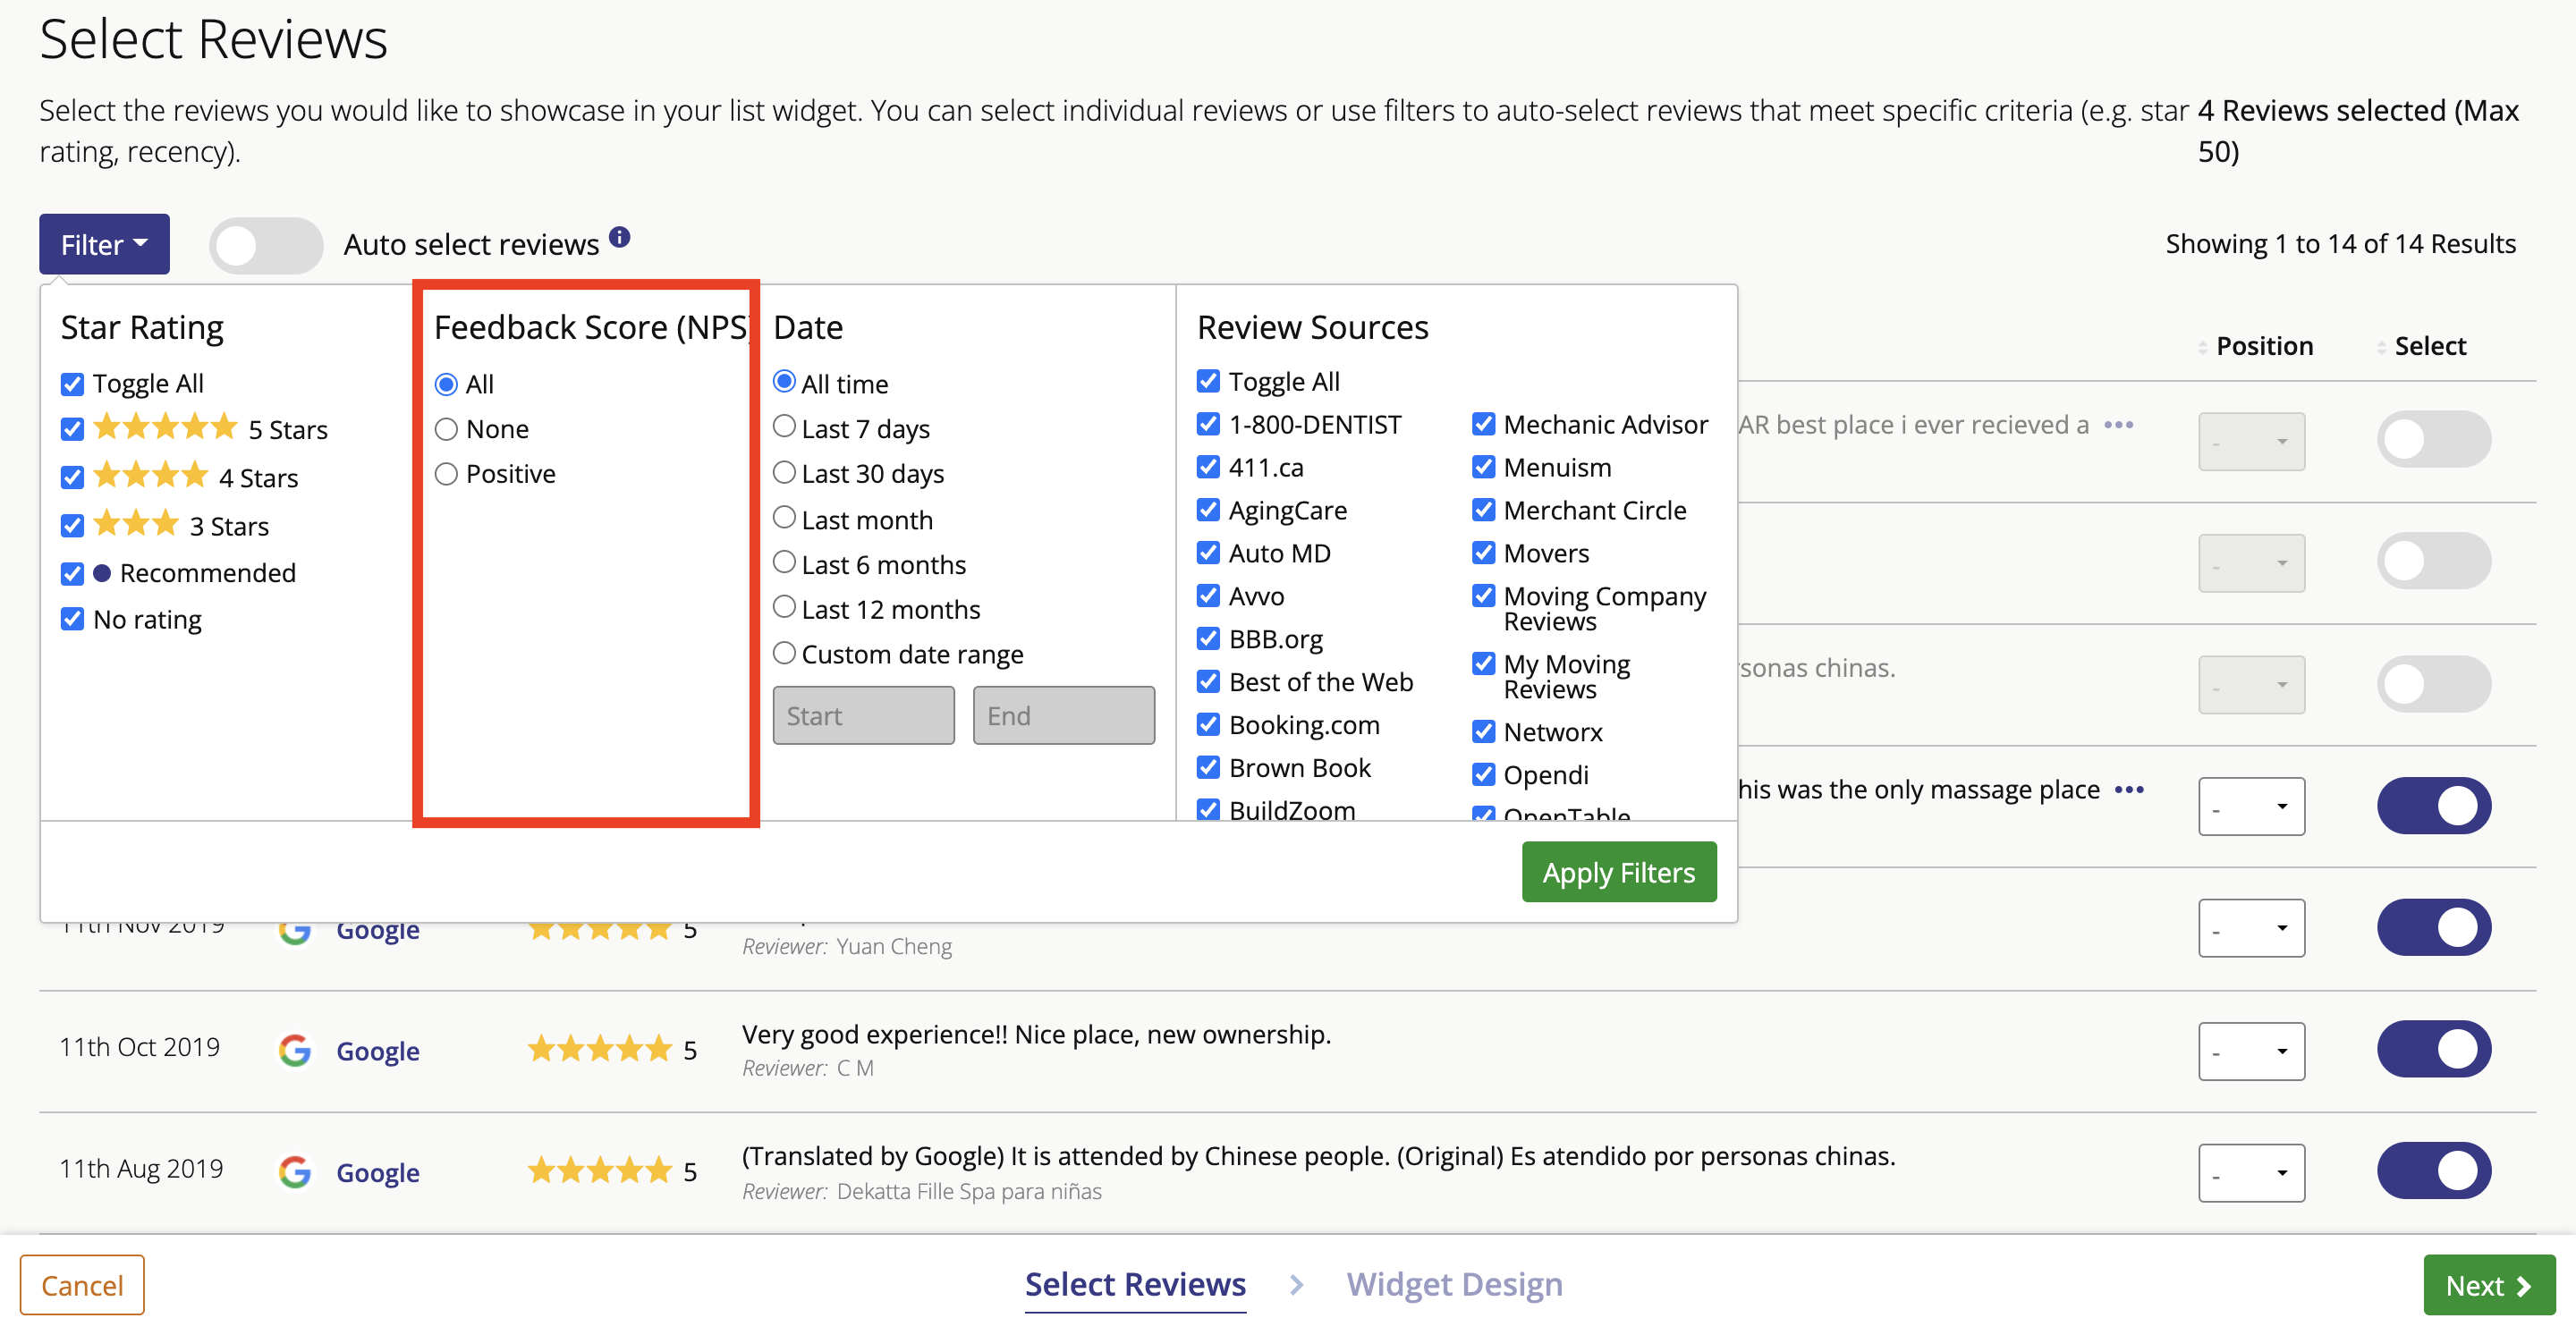Uncheck the Avvo source
Screen dimensions: 2576x1335
pos(1208,596)
